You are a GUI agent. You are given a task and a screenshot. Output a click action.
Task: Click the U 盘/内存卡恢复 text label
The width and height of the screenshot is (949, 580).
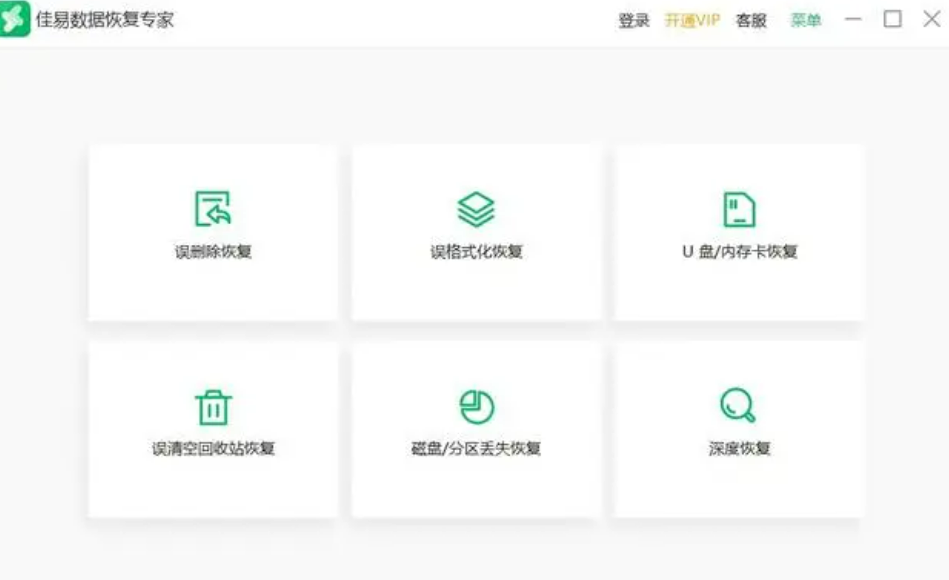(740, 251)
